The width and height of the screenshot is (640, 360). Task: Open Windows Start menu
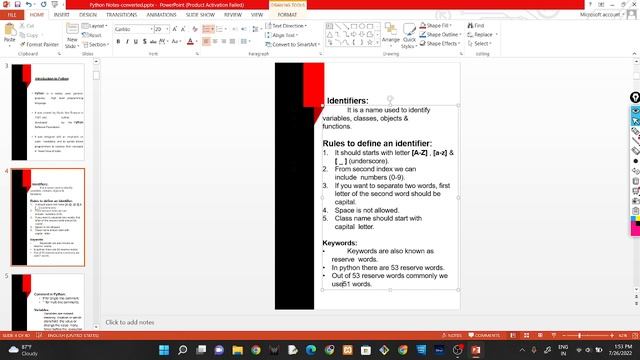click(x=164, y=350)
